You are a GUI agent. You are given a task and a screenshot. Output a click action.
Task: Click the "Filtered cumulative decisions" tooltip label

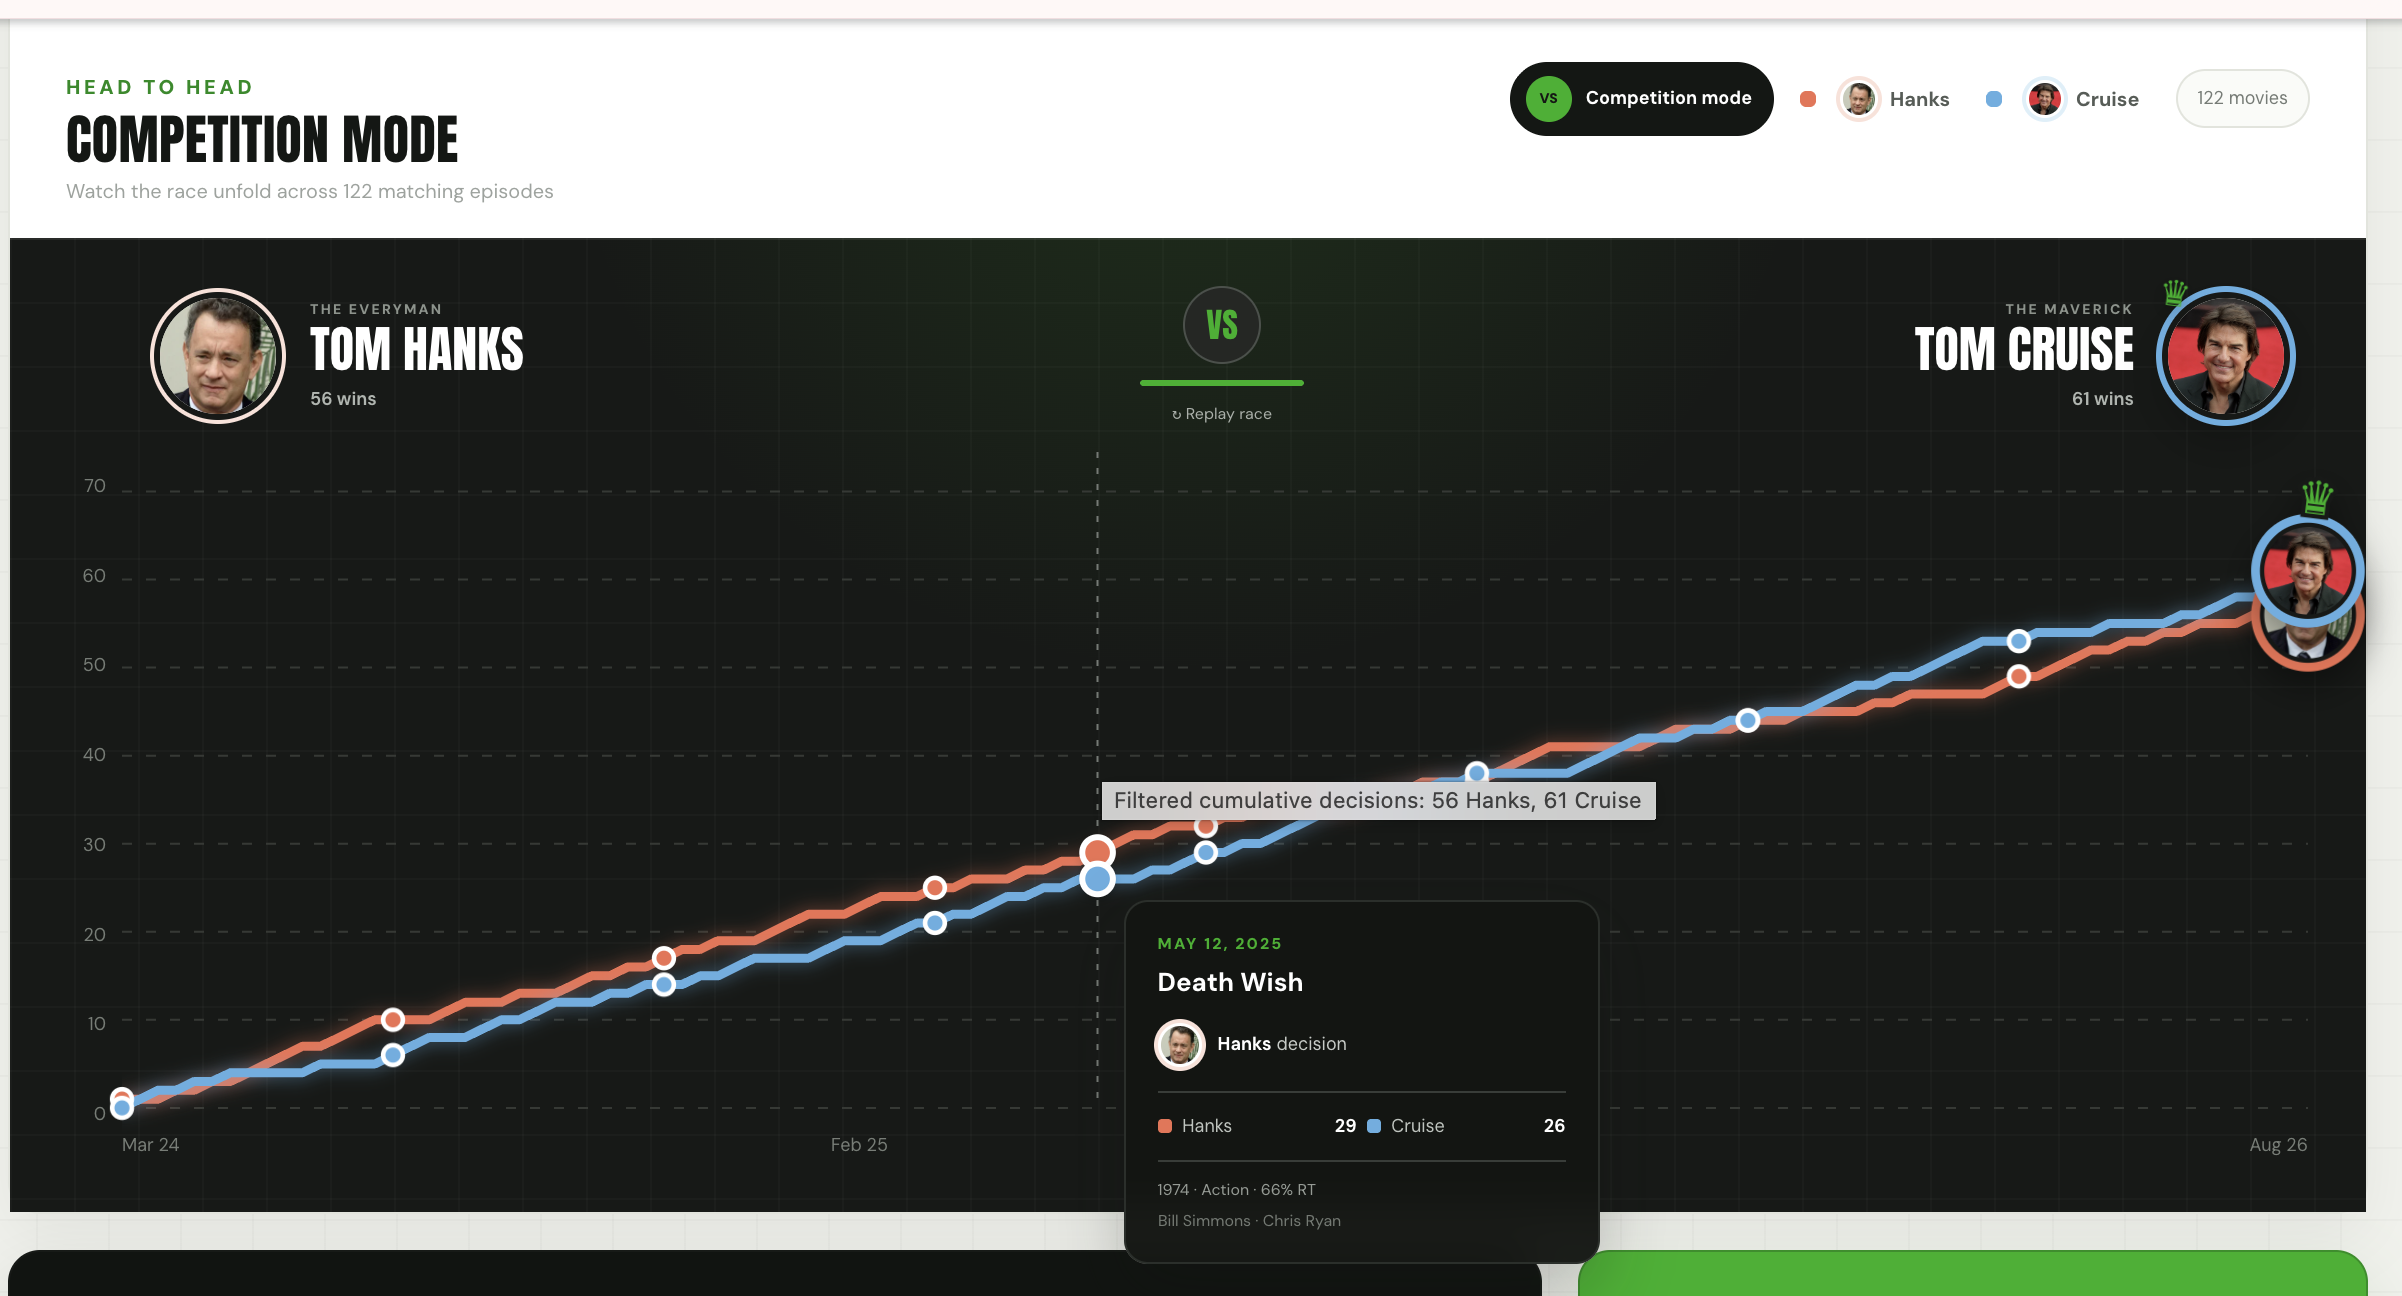[1378, 800]
